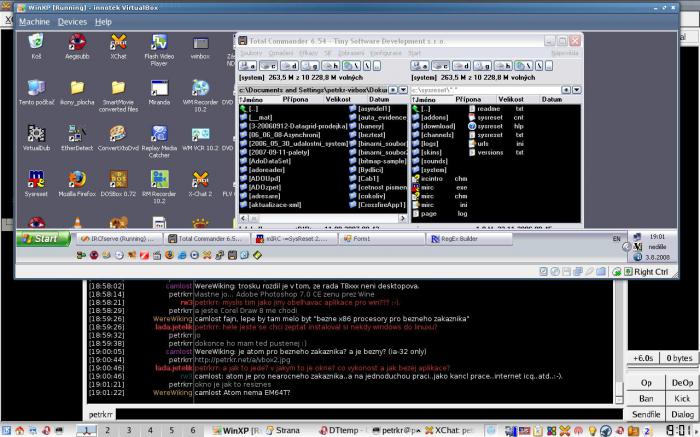The height and width of the screenshot is (437, 700).
Task: Open the Machine menu in VirtualBox
Action: (x=34, y=22)
